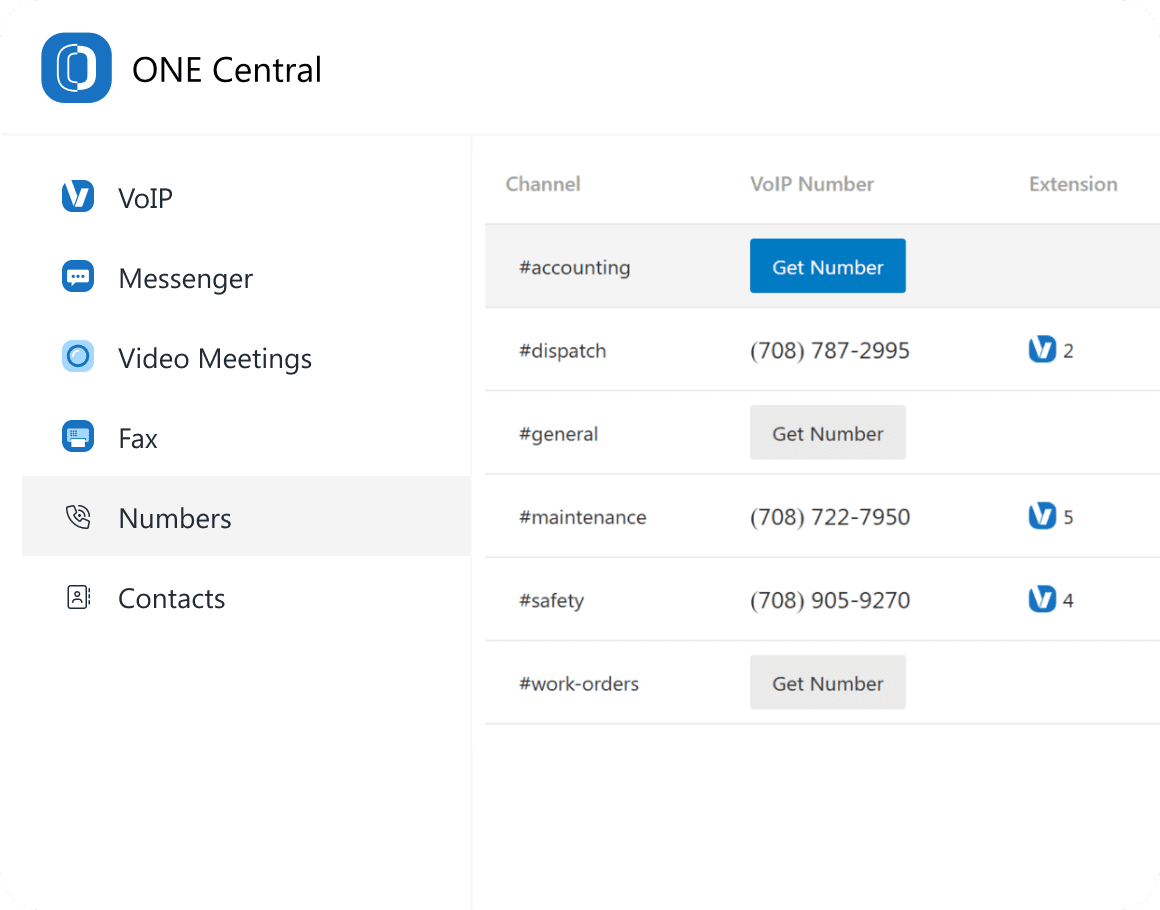Viewport: 1160px width, 910px height.
Task: Click the Numbers phone icon
Action: point(77,517)
